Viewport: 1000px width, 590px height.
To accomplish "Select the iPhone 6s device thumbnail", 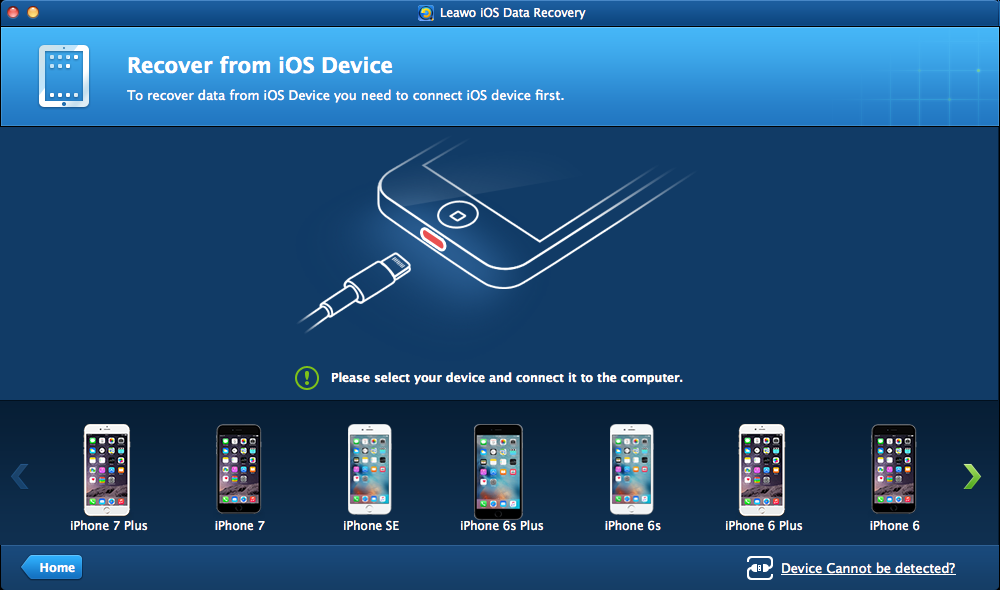I will coord(631,469).
